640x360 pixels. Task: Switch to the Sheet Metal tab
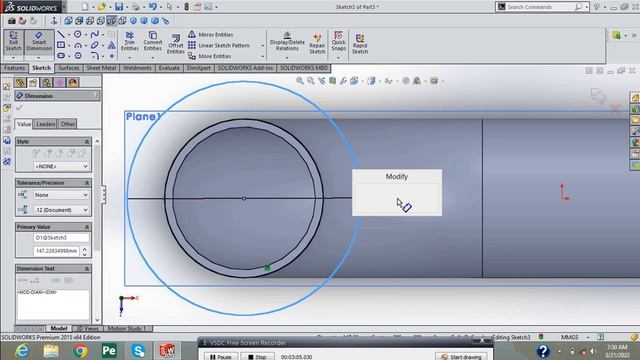101,68
